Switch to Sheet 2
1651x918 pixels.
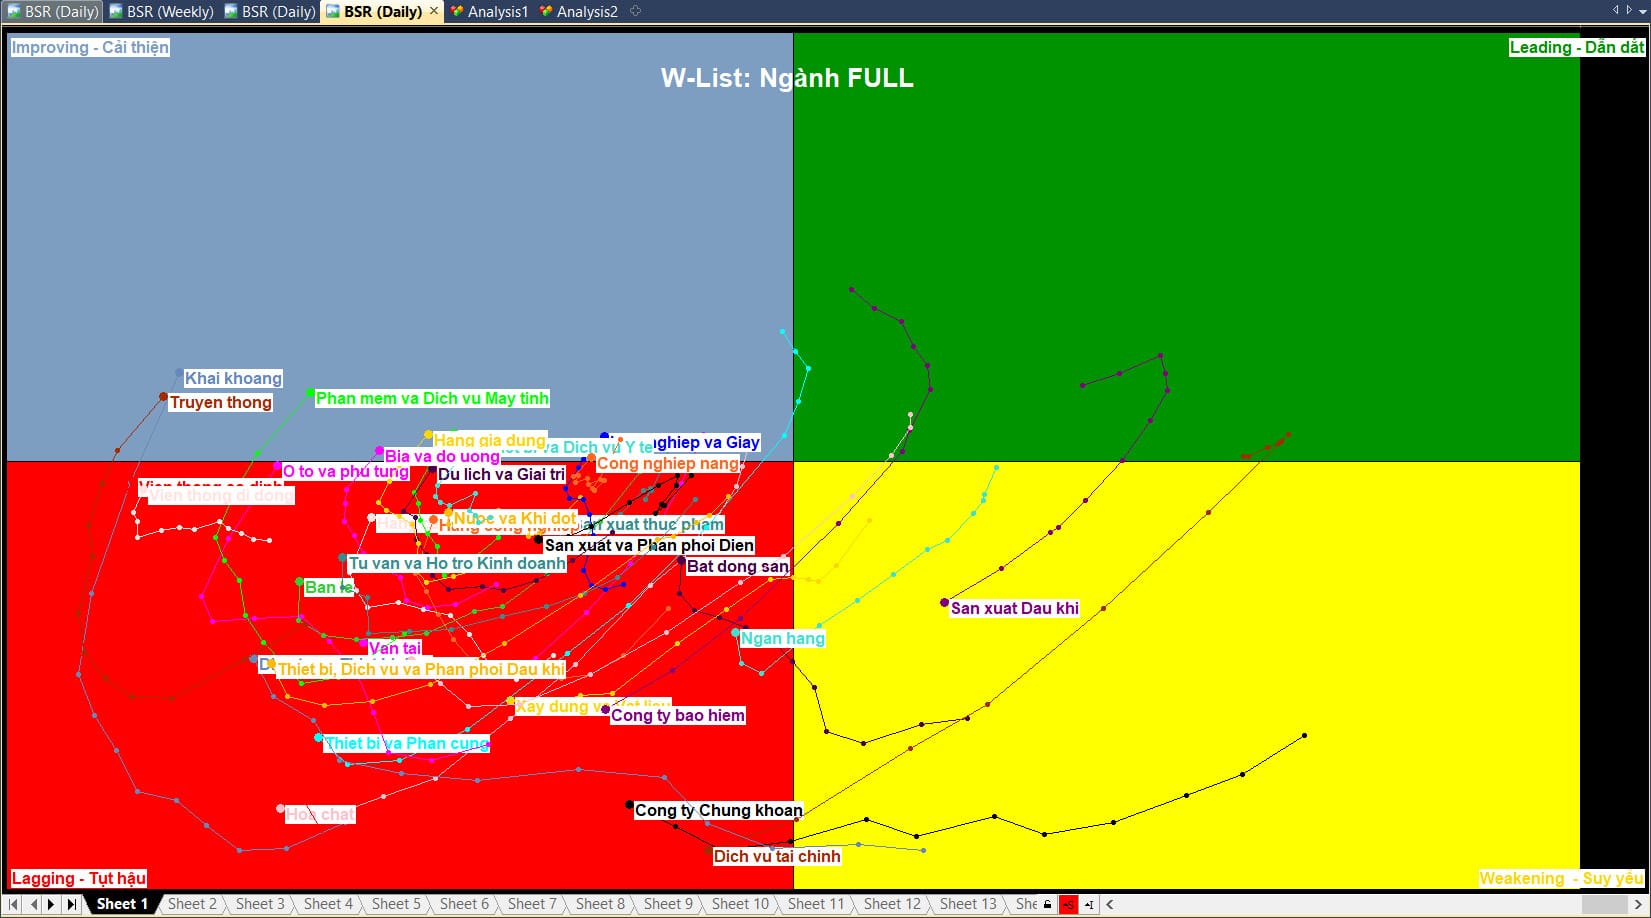tap(192, 904)
